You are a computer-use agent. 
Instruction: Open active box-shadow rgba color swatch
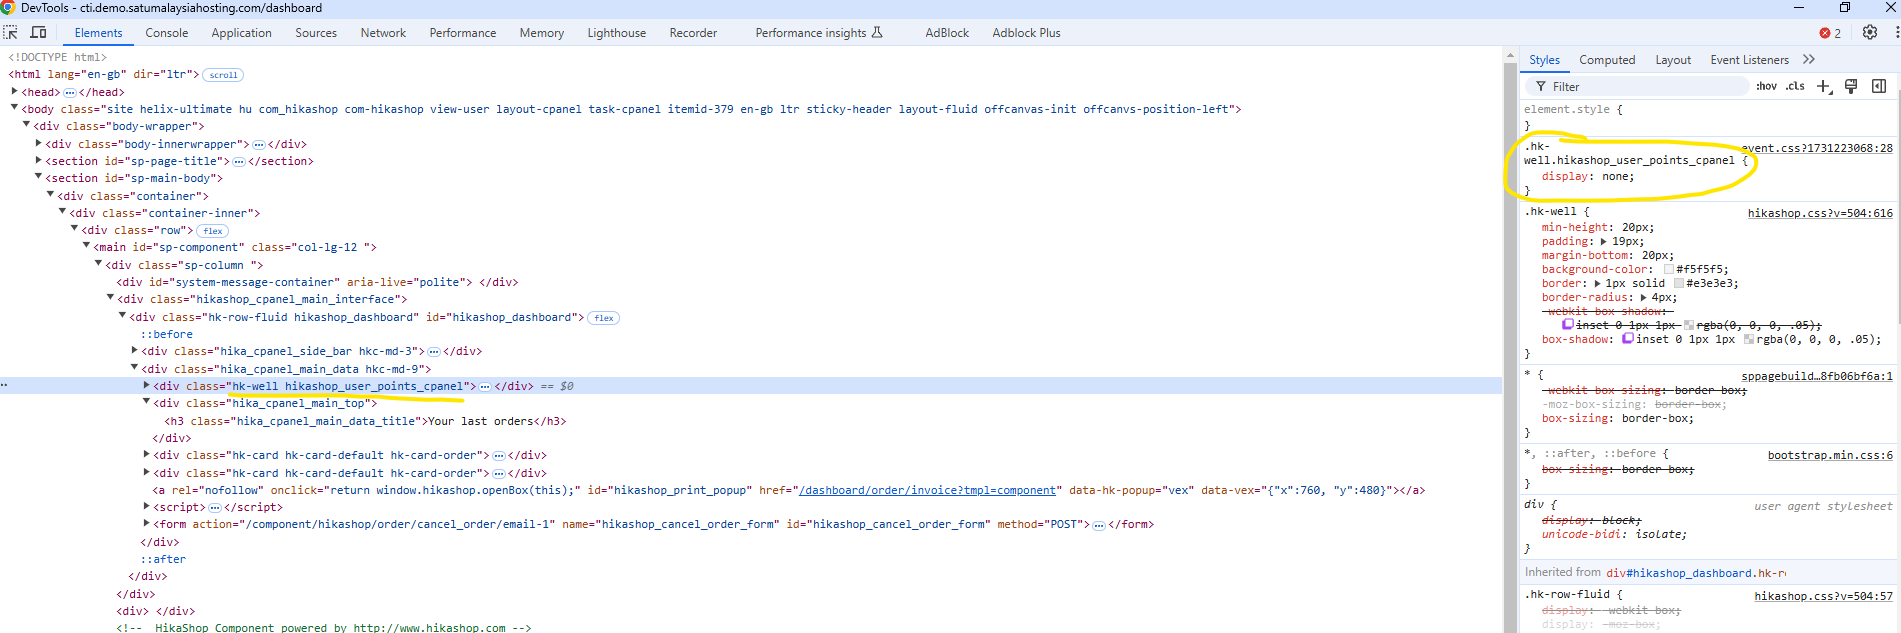pyautogui.click(x=1749, y=339)
